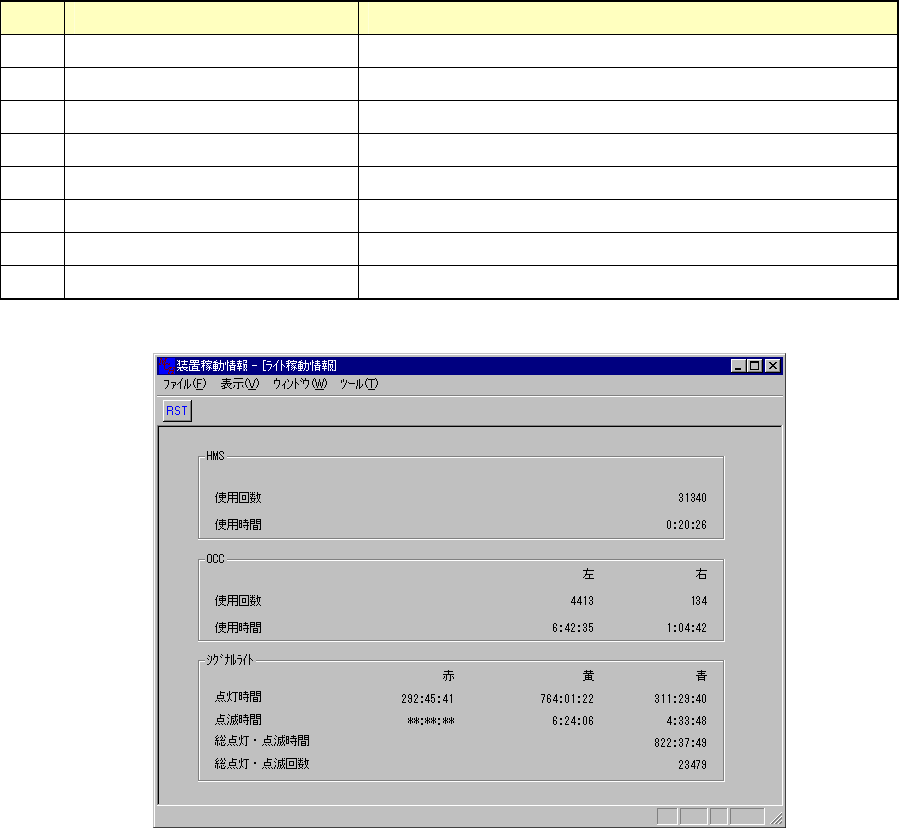Click the 青 column header

point(701,676)
